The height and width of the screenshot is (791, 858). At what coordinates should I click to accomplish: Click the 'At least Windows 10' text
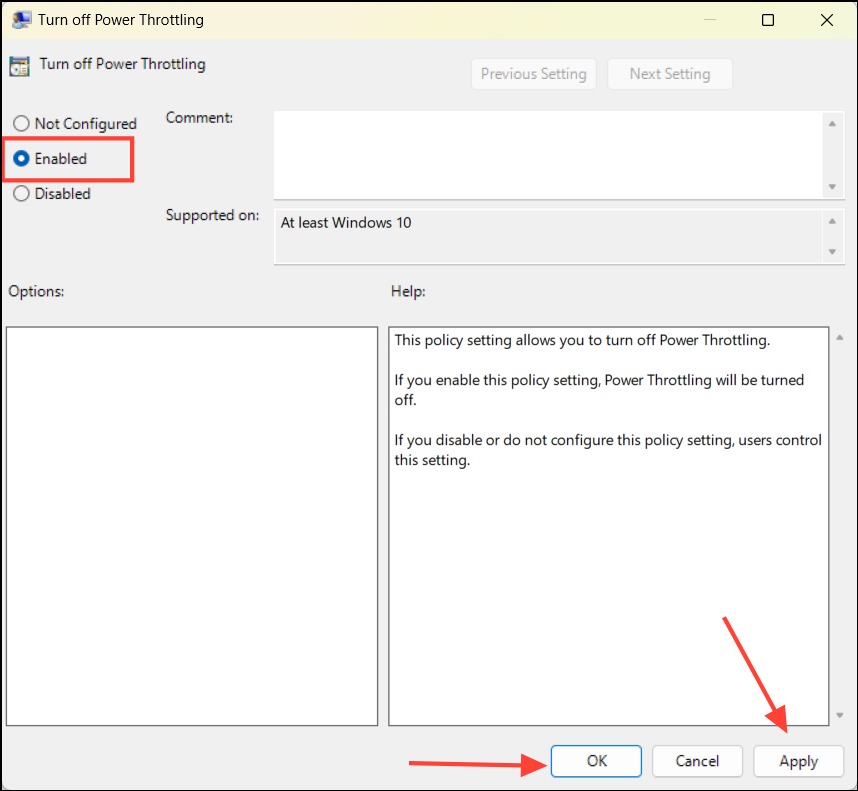tap(346, 223)
